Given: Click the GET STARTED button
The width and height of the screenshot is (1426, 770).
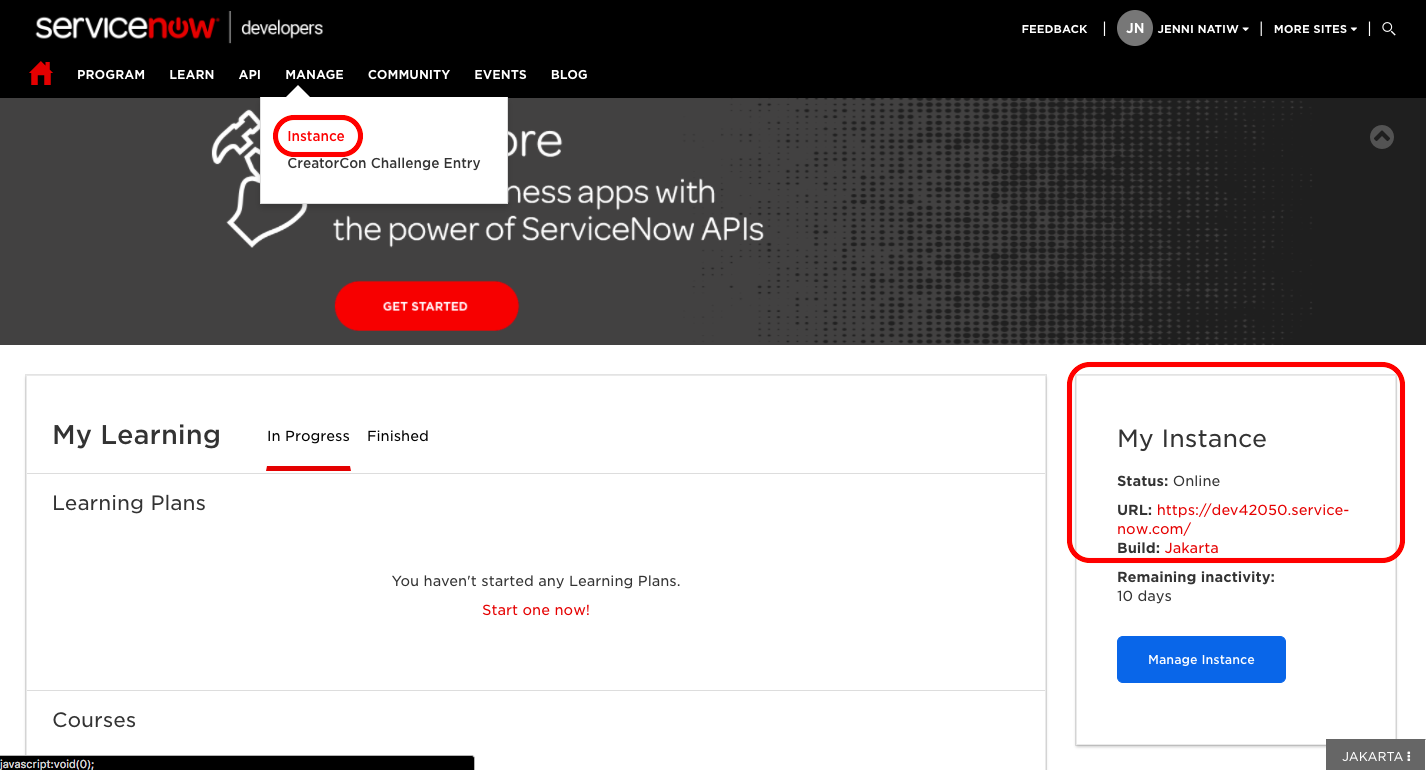Looking at the screenshot, I should (x=426, y=306).
